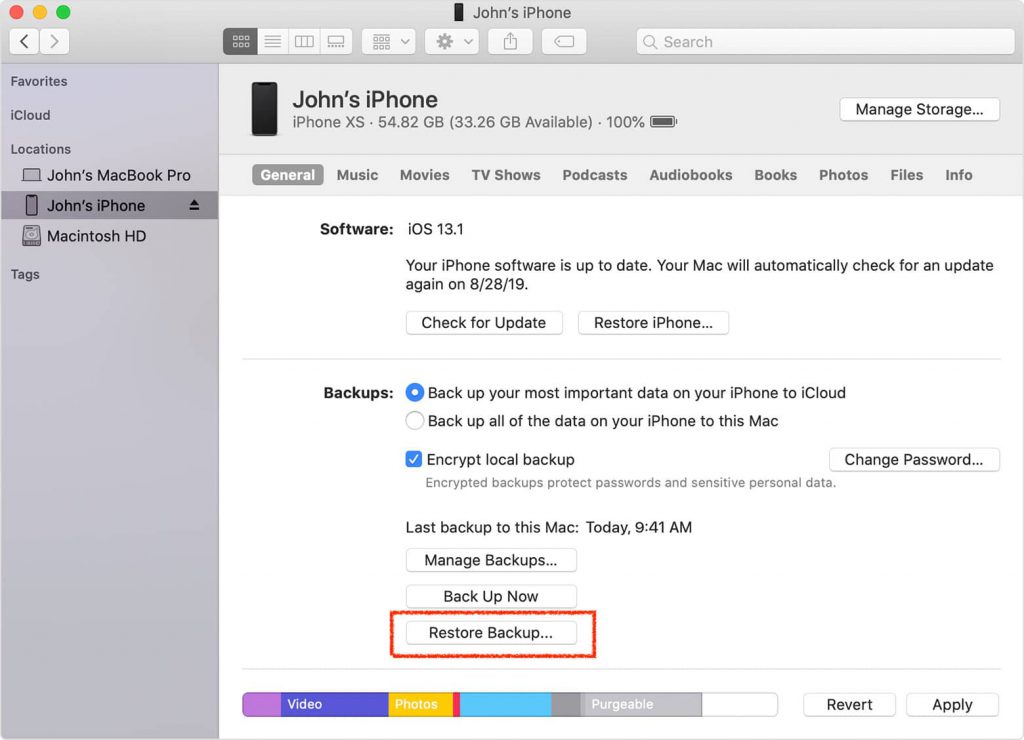Click the battery level icon

(x=664, y=122)
